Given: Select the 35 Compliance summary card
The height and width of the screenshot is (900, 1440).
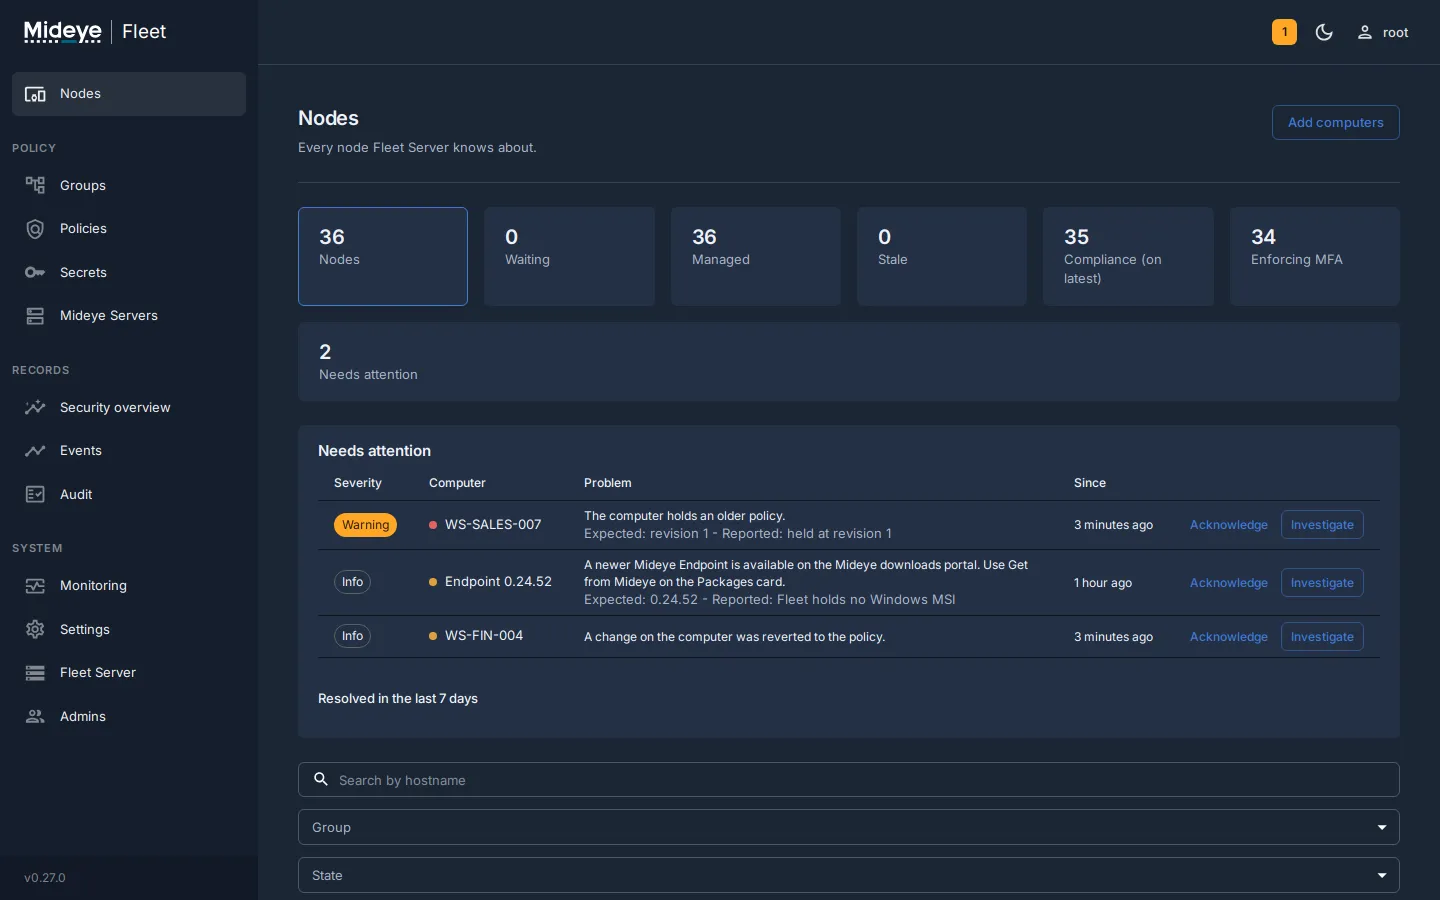Looking at the screenshot, I should tap(1128, 256).
